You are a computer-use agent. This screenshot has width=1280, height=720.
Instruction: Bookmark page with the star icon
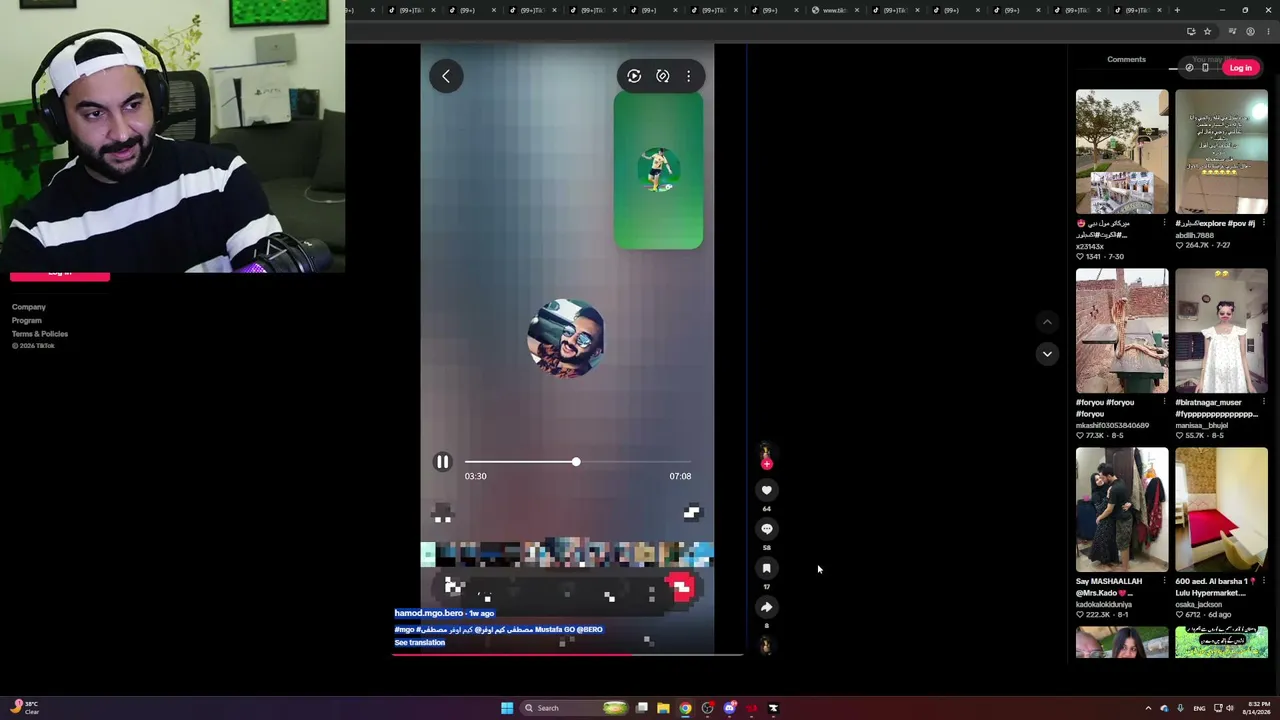coord(1207,31)
